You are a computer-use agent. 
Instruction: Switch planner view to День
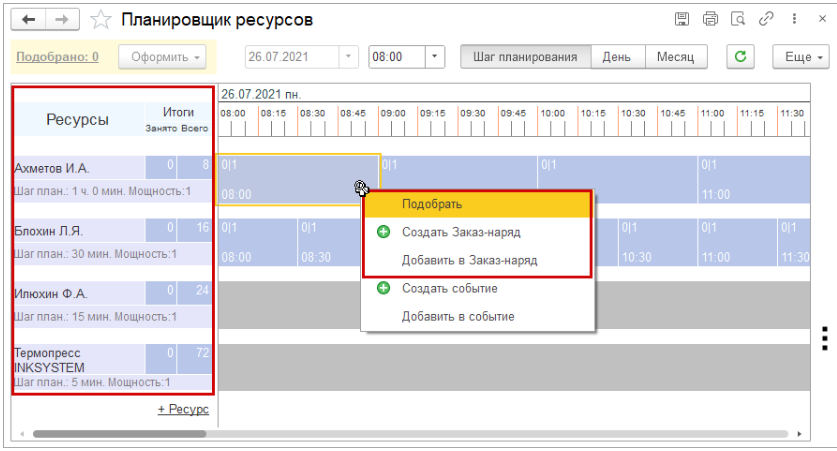tap(616, 57)
